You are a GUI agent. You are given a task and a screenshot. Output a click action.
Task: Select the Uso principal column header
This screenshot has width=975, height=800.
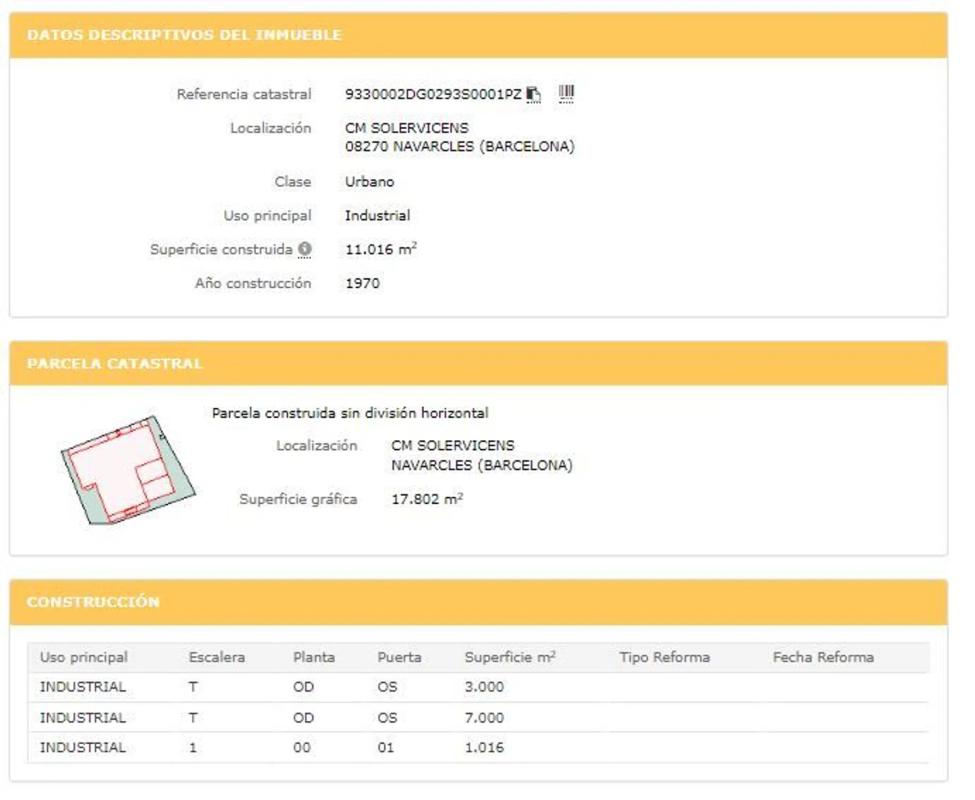(x=84, y=657)
